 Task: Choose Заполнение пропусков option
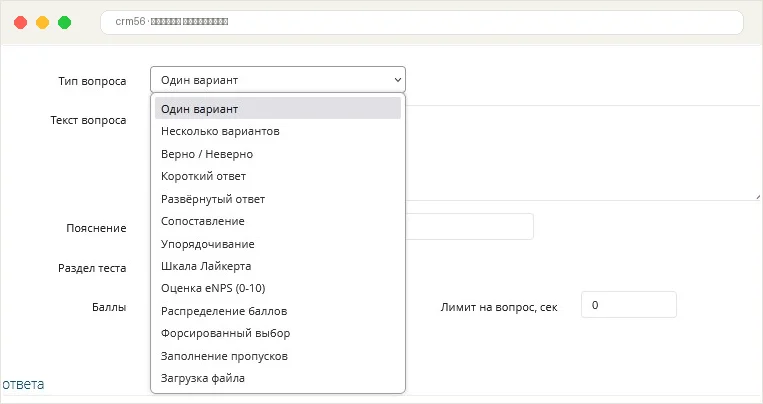click(x=278, y=356)
